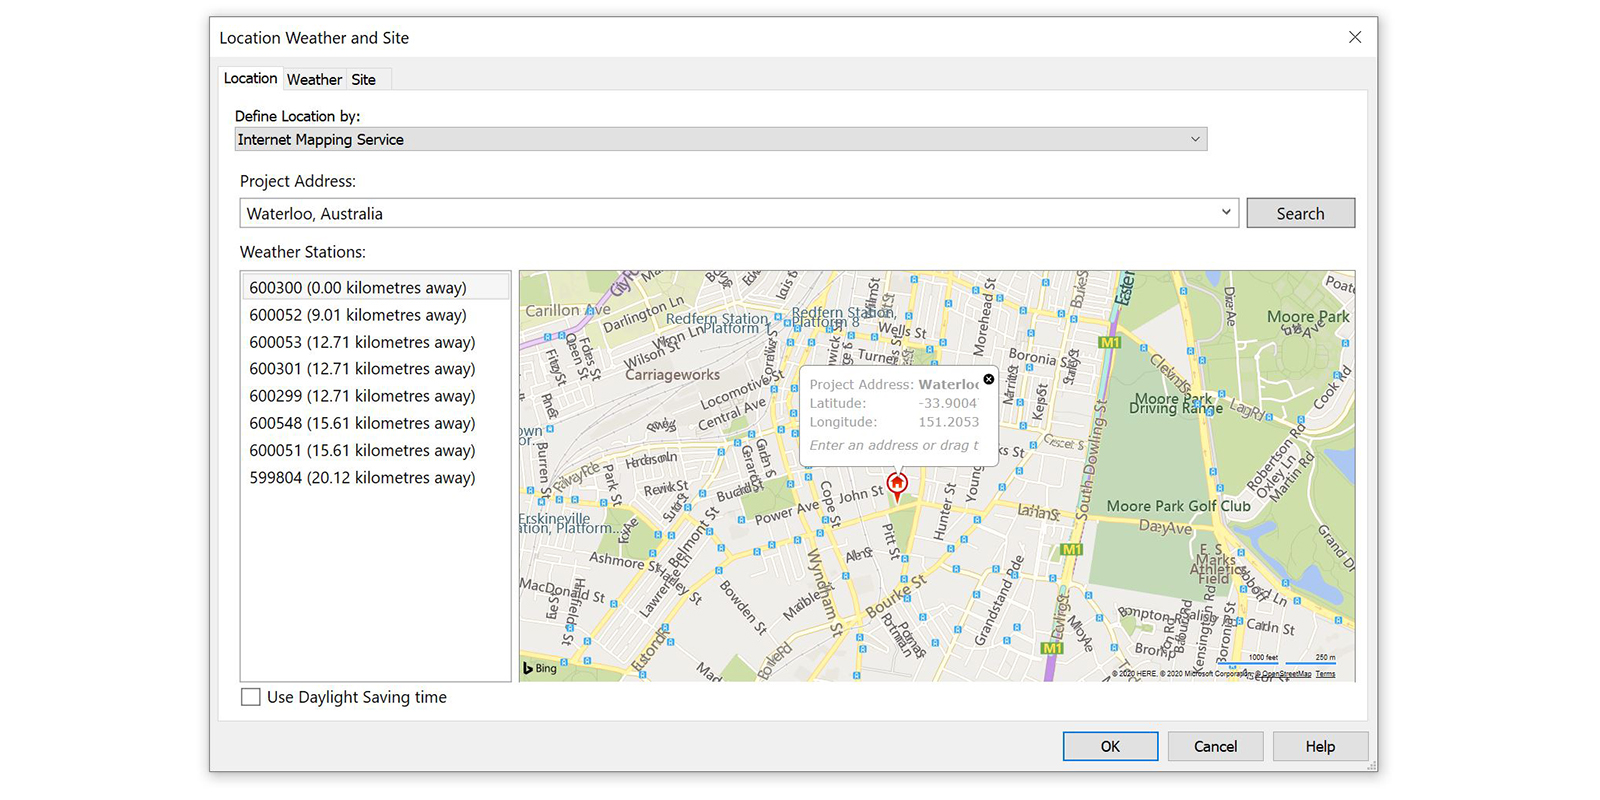This screenshot has width=1600, height=800.
Task: Click the Cancel button
Action: tap(1215, 746)
